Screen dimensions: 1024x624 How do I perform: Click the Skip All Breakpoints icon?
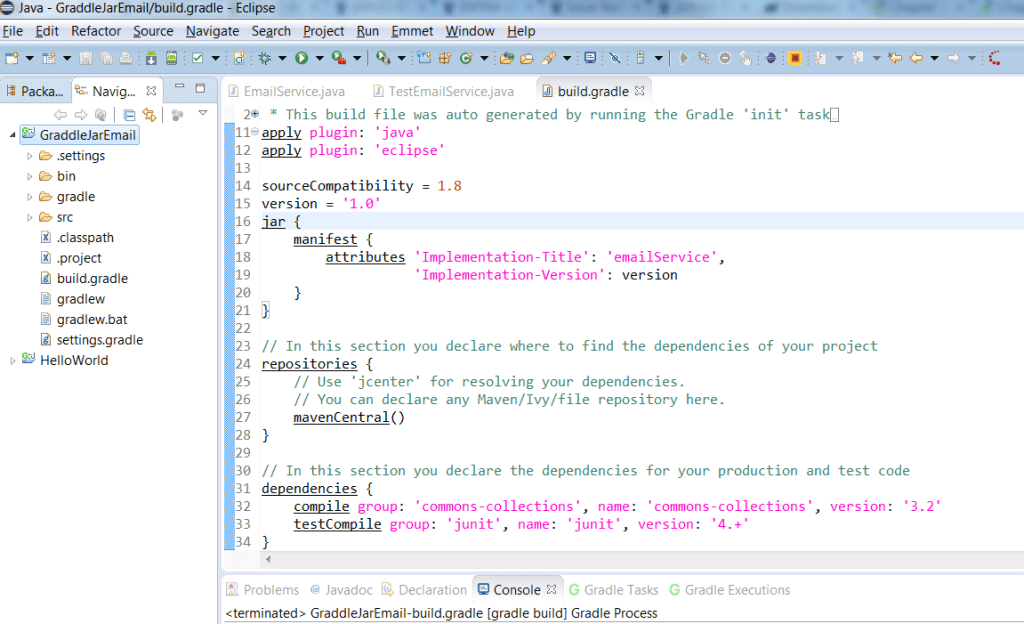pyautogui.click(x=615, y=58)
